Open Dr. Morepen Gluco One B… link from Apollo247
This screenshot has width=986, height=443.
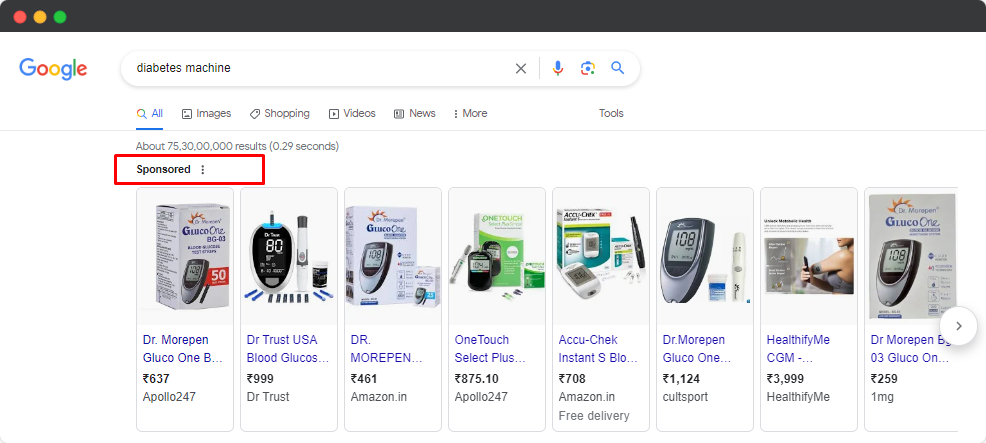click(x=182, y=349)
